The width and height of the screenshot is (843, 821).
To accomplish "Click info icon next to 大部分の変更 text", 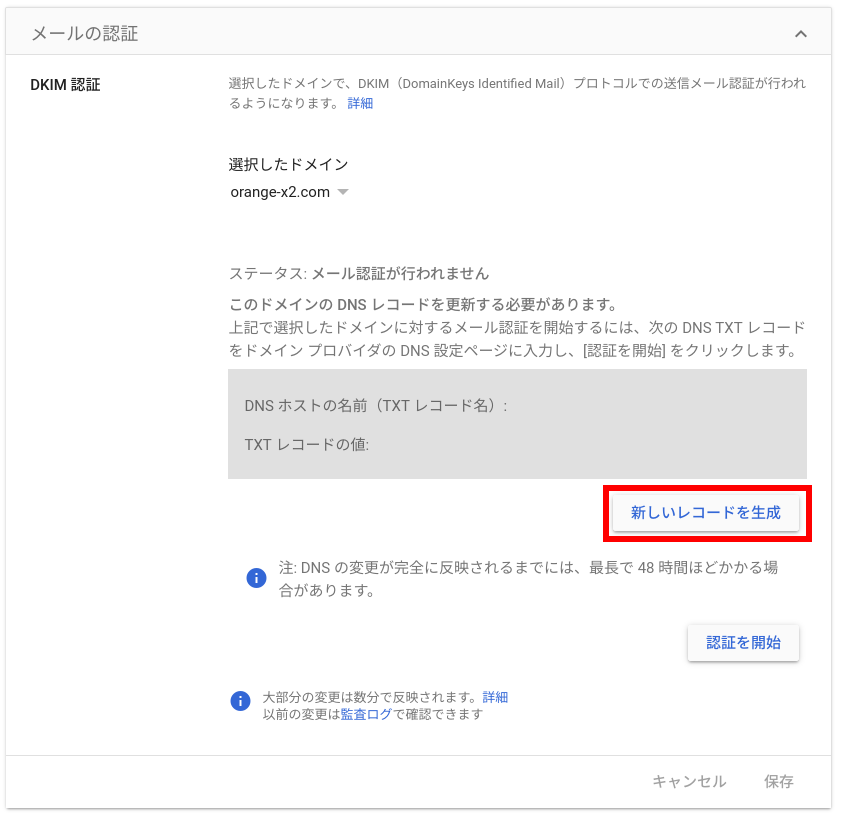I will pyautogui.click(x=240, y=700).
